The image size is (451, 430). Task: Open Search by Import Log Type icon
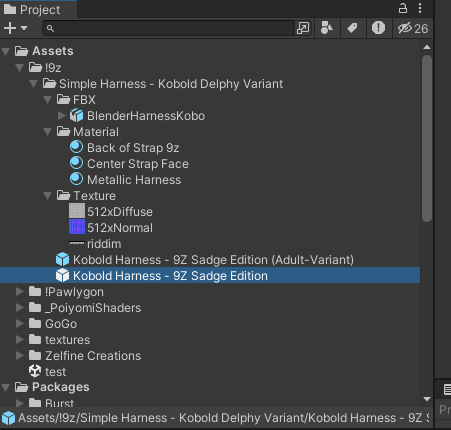378,28
